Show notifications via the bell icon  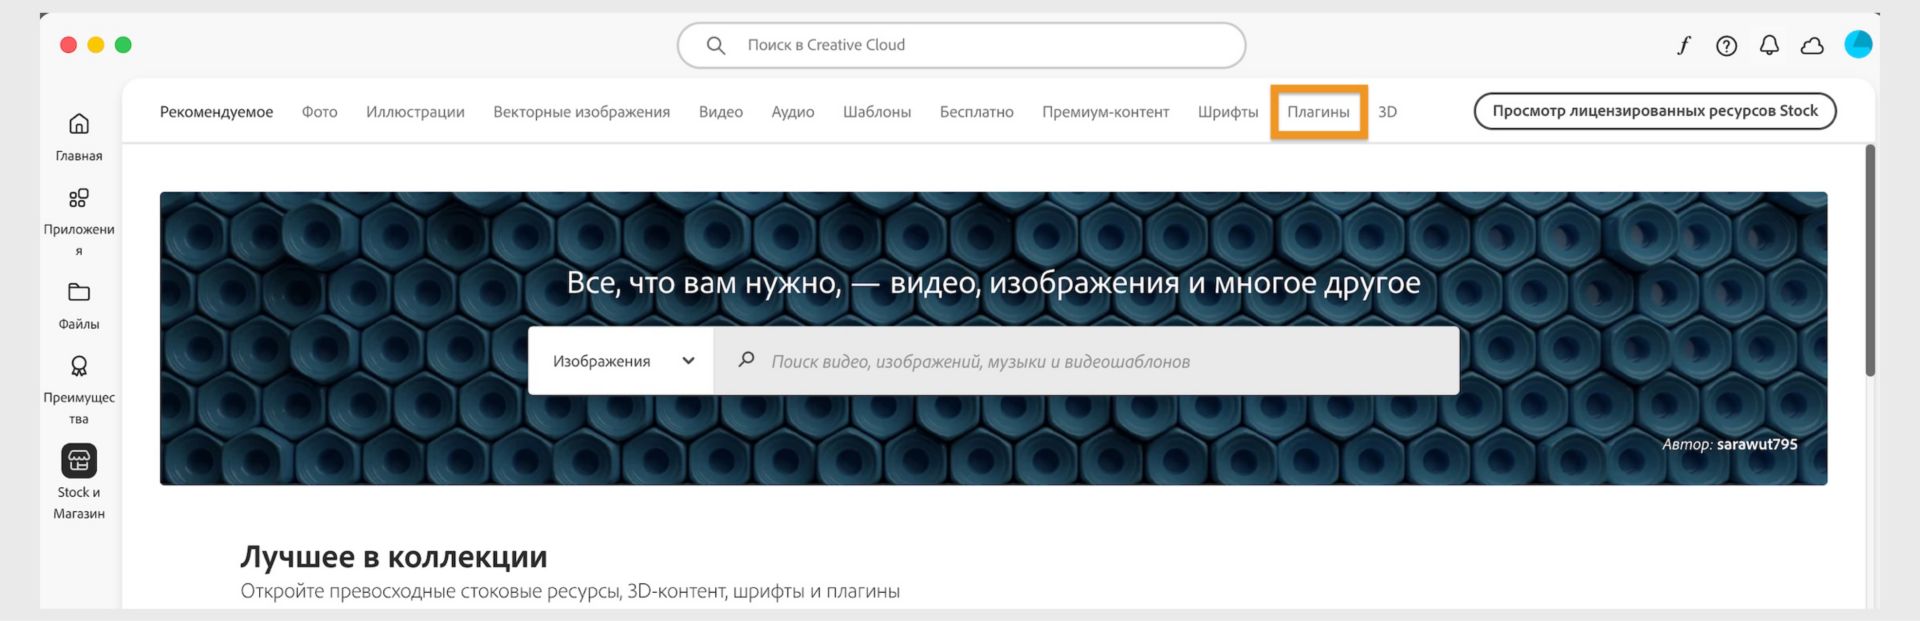coord(1769,45)
